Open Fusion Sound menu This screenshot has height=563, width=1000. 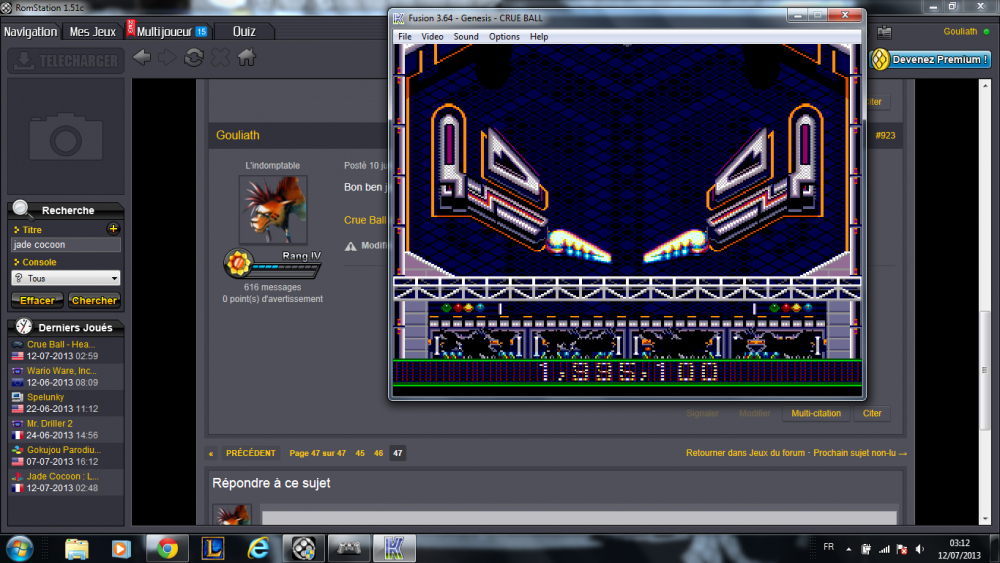tap(466, 36)
